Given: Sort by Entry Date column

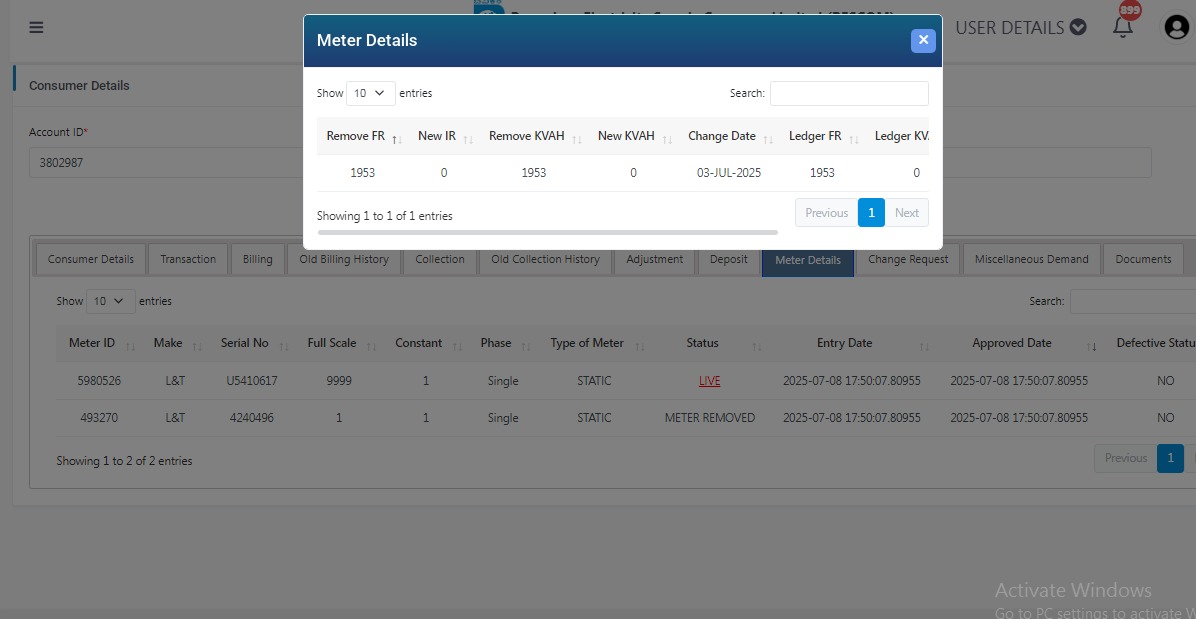Looking at the screenshot, I should tap(852, 343).
